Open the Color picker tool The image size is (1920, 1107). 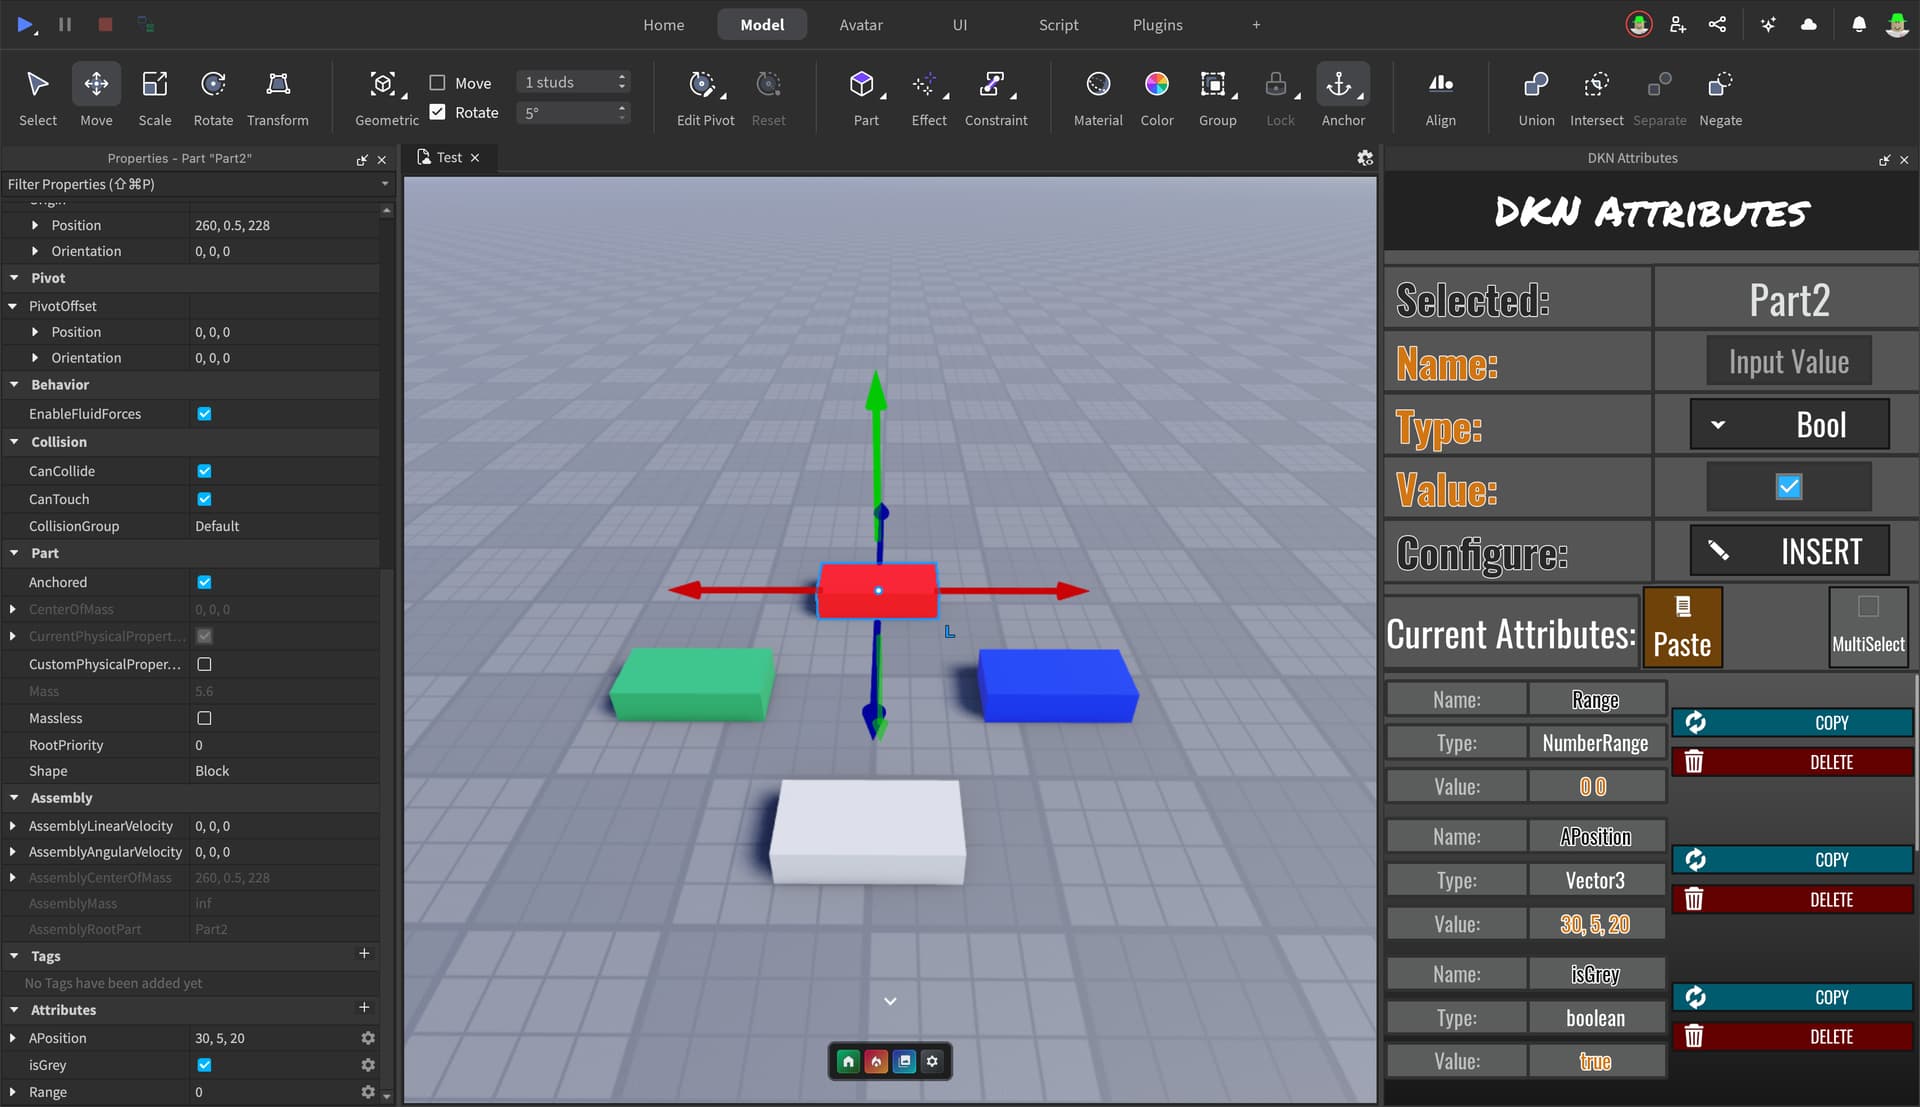point(1157,97)
